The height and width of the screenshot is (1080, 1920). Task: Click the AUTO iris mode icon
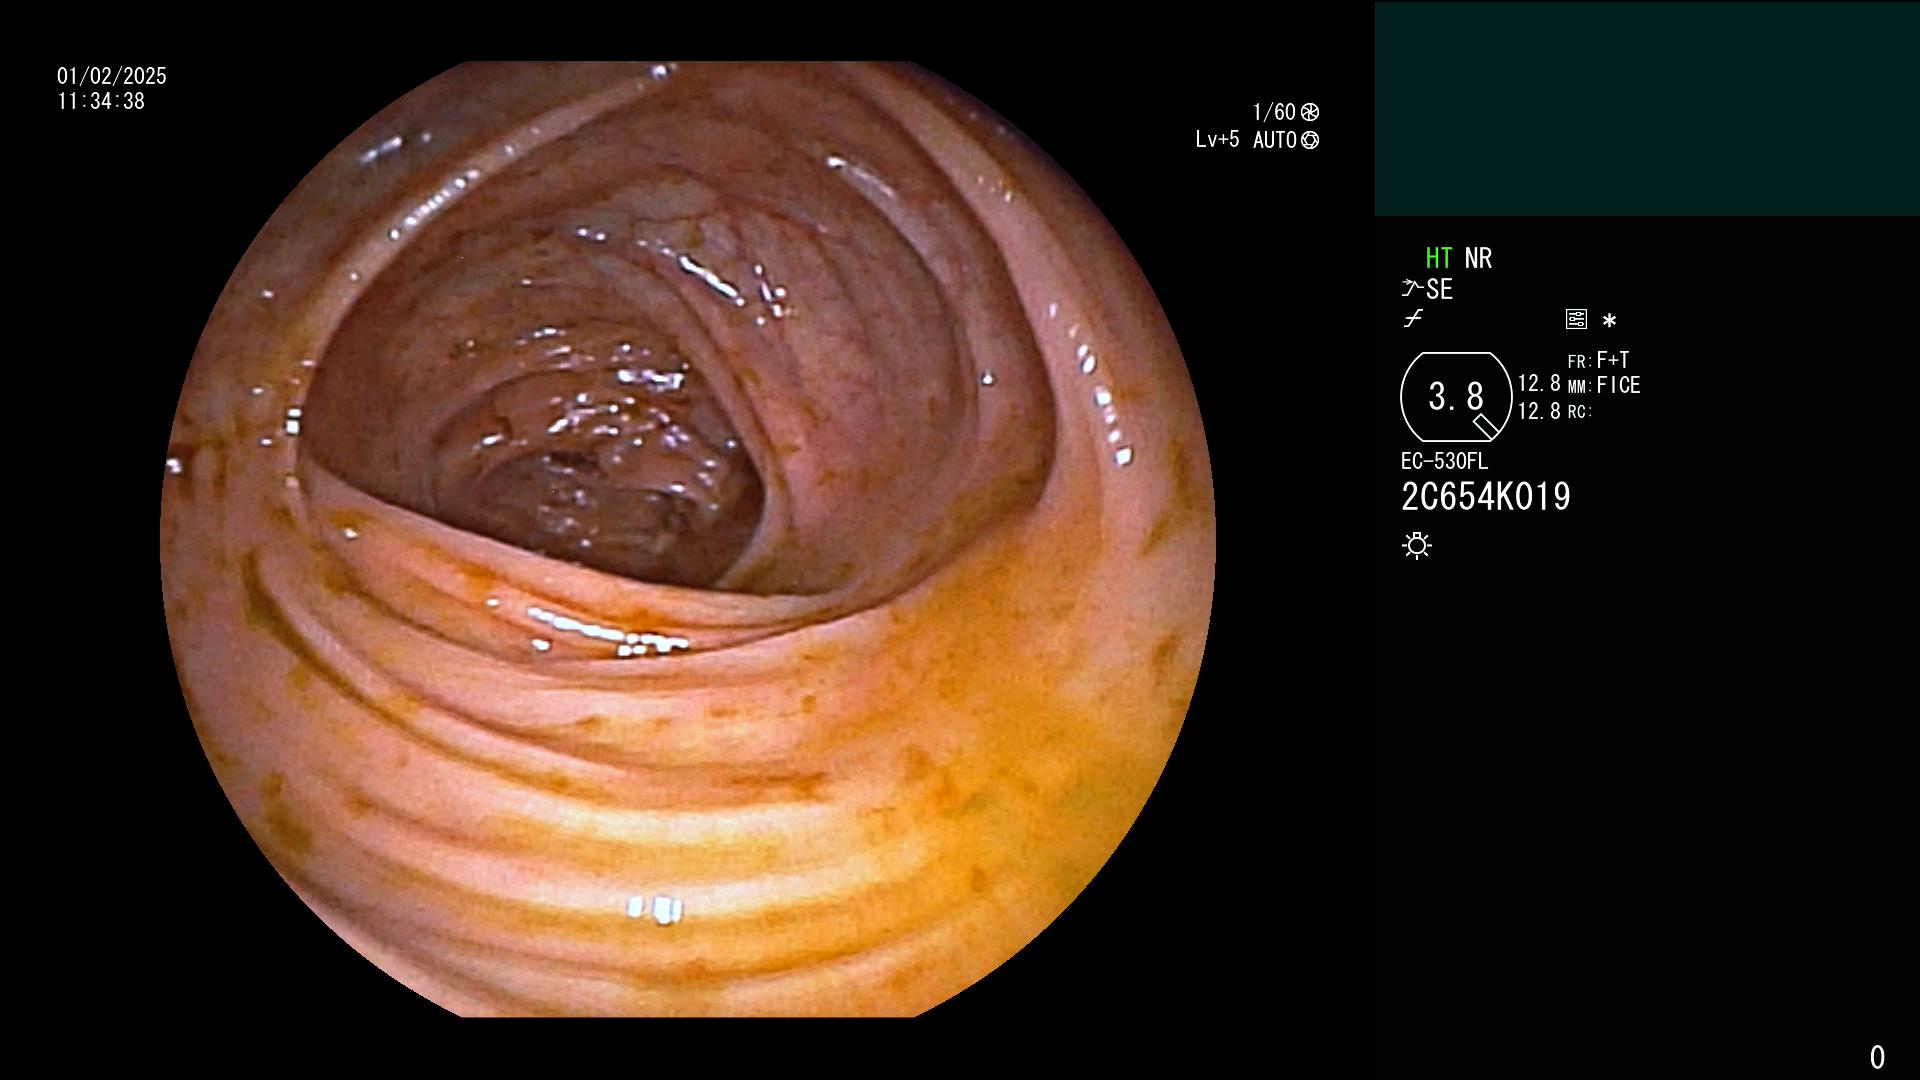[1310, 140]
